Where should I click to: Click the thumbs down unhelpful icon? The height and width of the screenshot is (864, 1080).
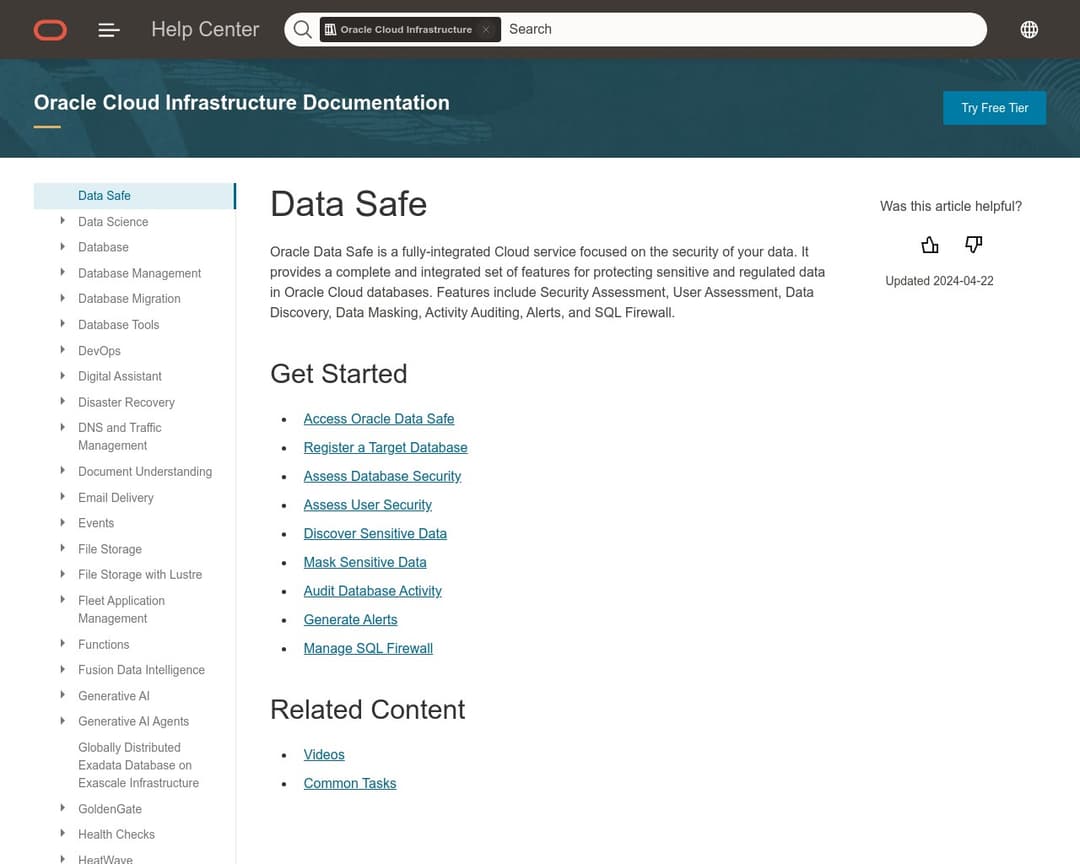(972, 244)
